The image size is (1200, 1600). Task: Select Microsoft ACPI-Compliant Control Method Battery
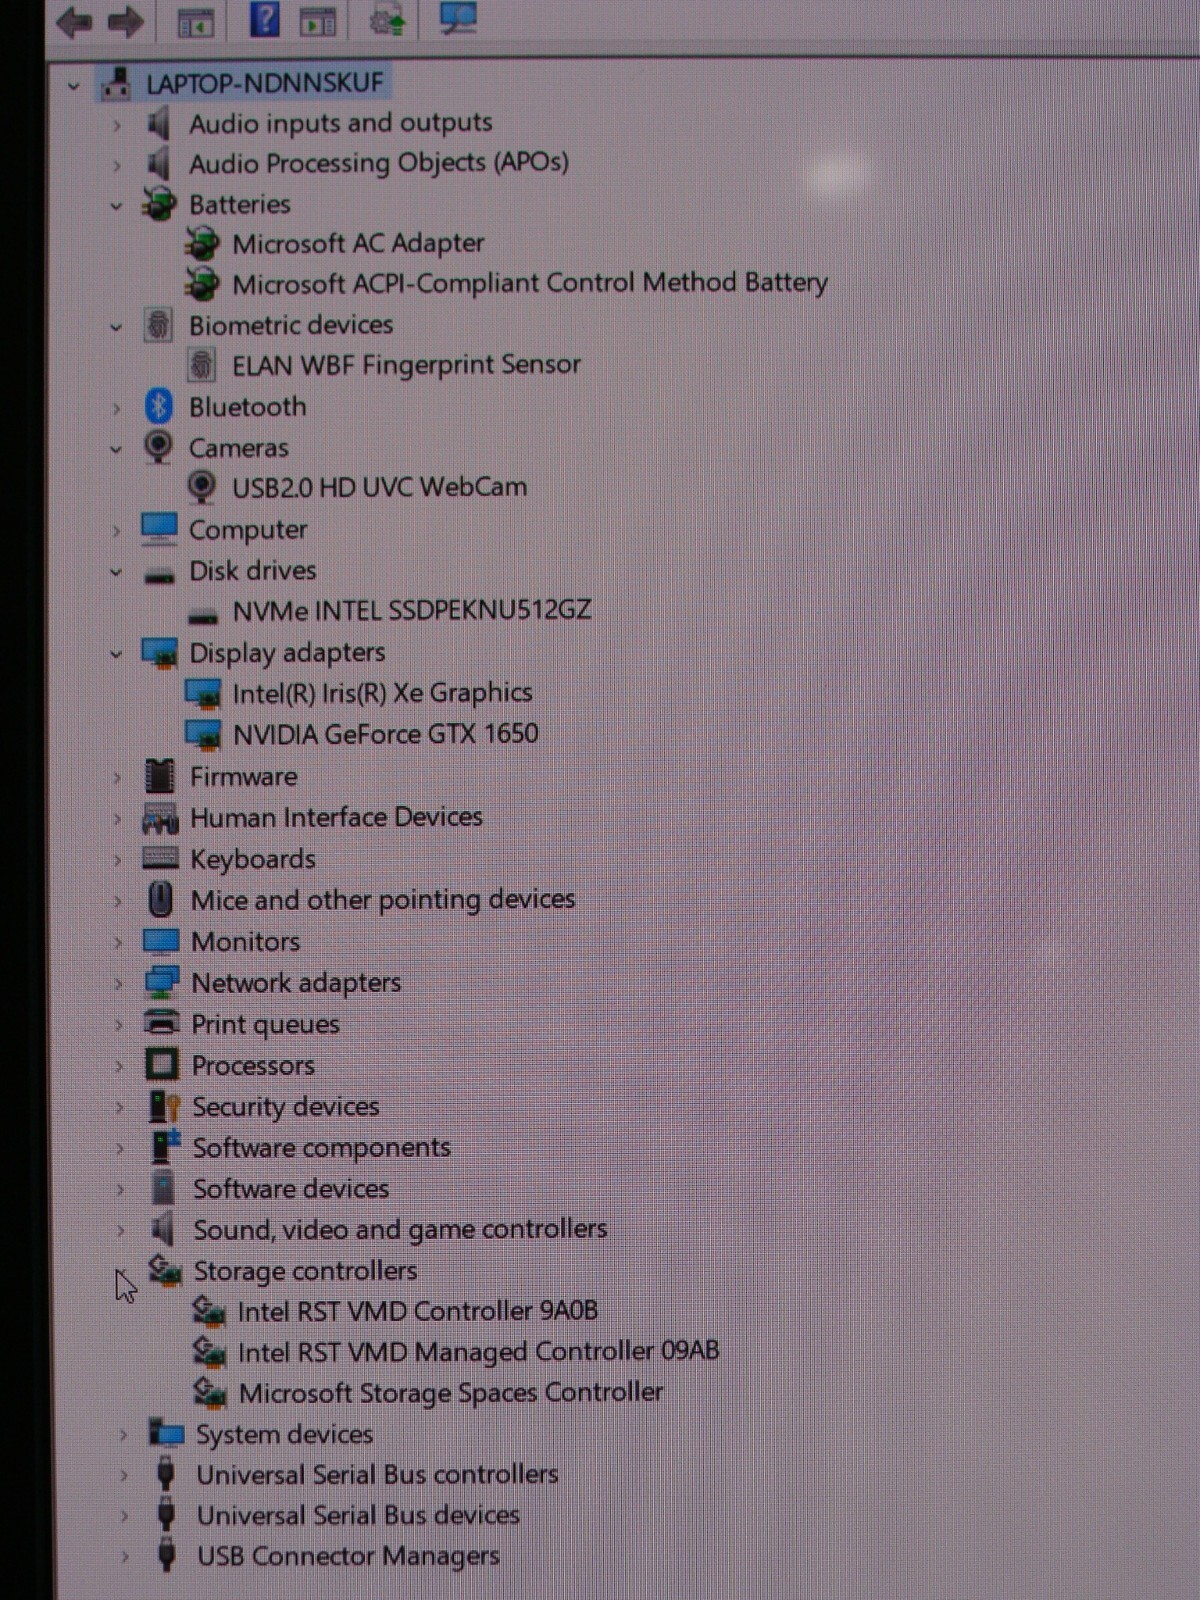(530, 283)
